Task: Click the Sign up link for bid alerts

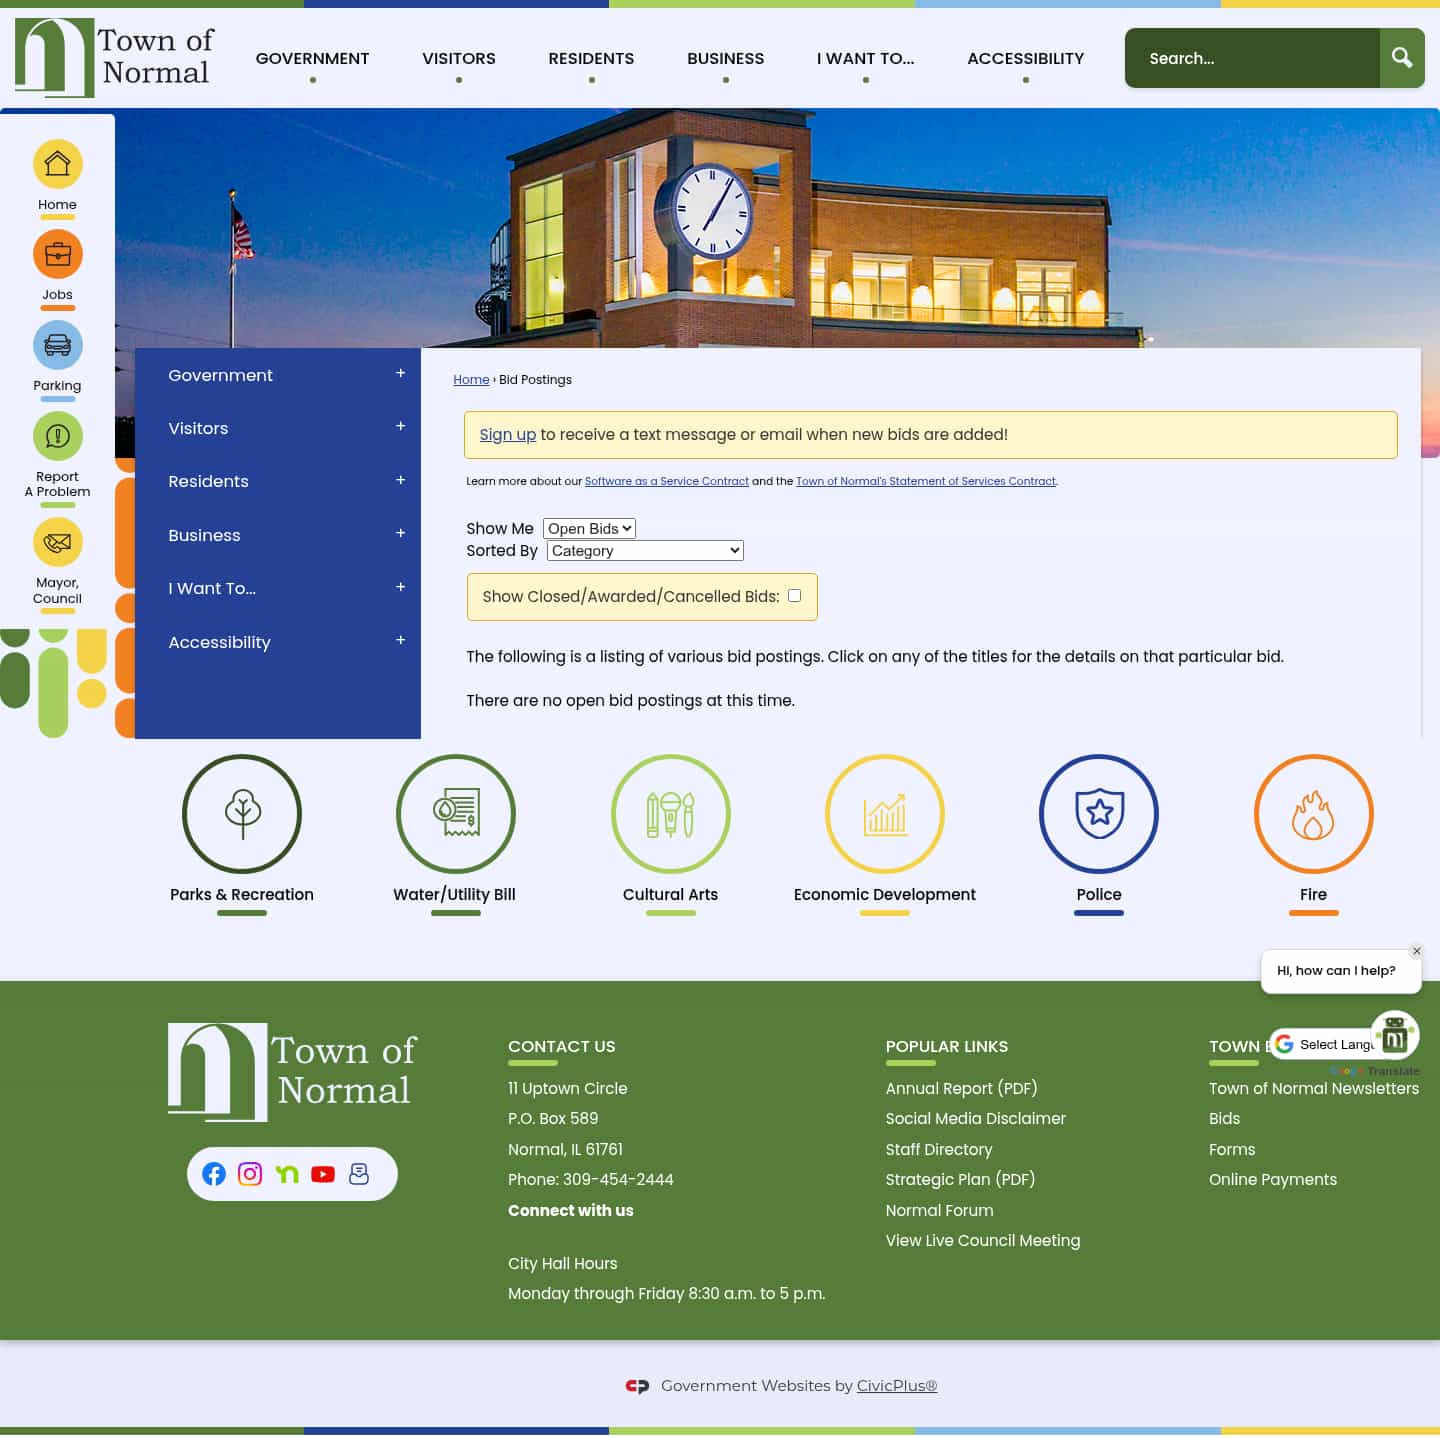Action: coord(507,434)
